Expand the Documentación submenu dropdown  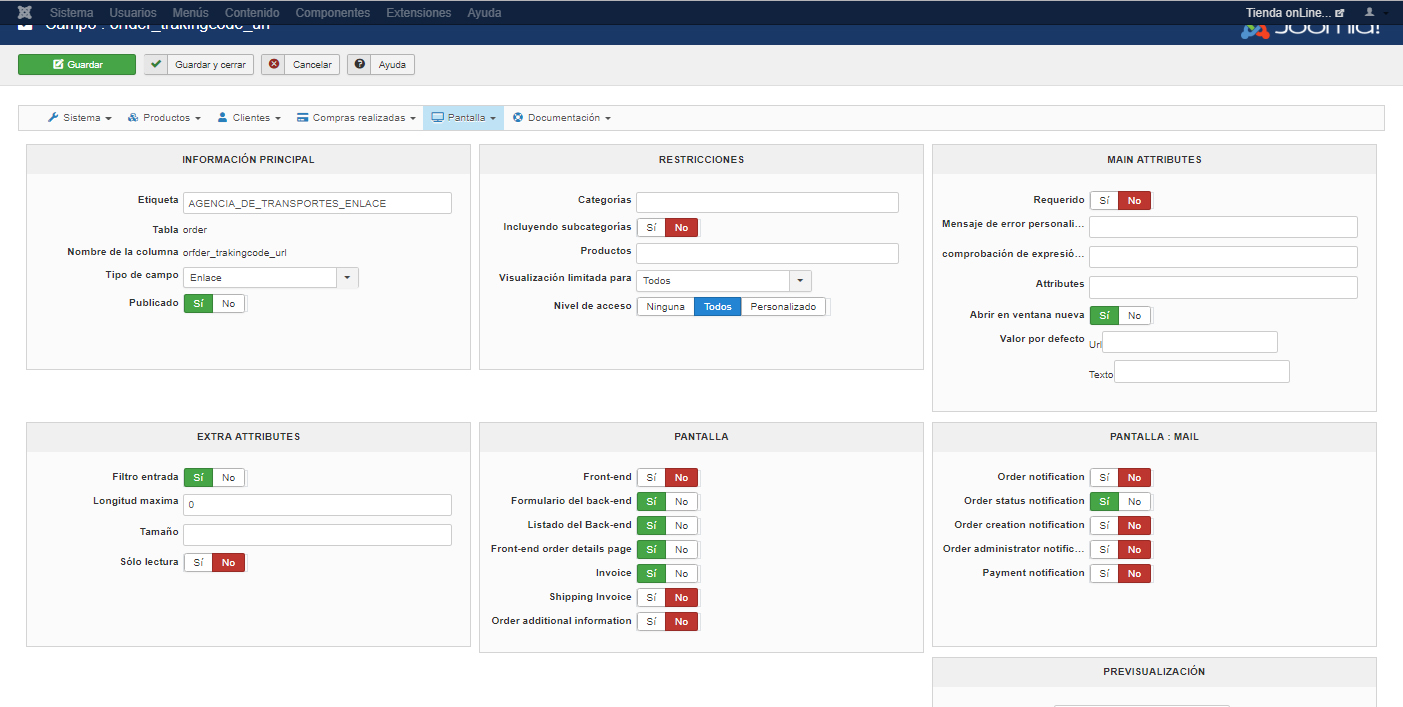coord(561,118)
